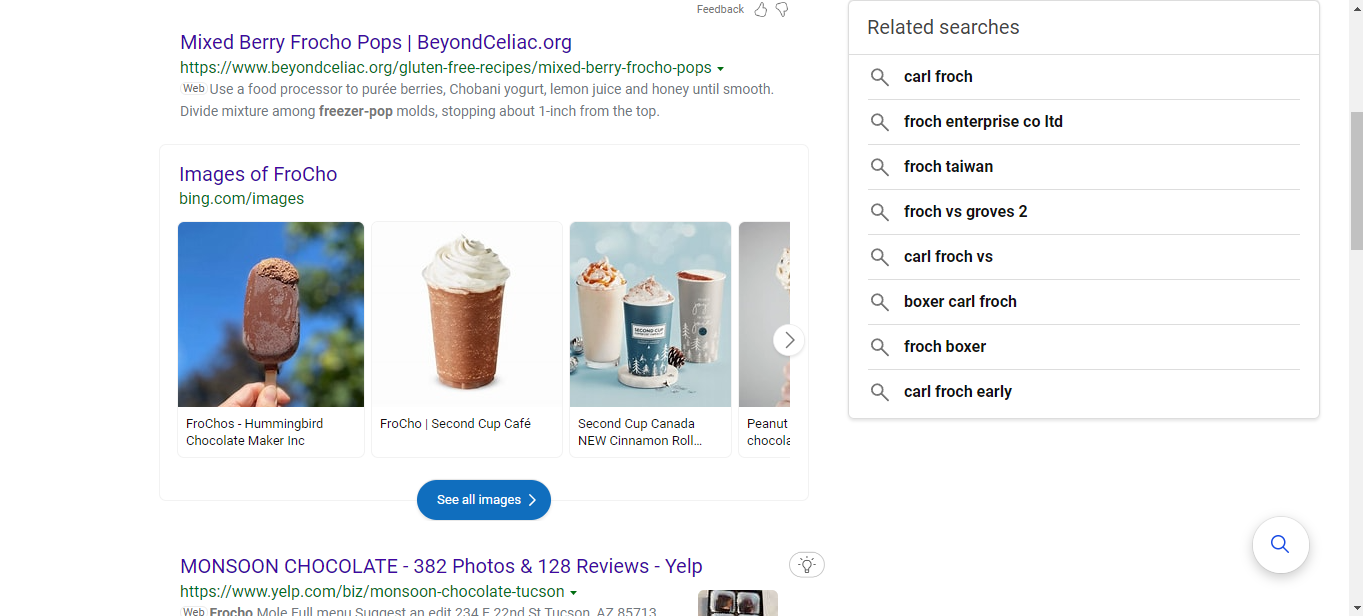The width and height of the screenshot is (1363, 616).
Task: Click the page vertical scrollbar thumb
Action: tap(1356, 181)
